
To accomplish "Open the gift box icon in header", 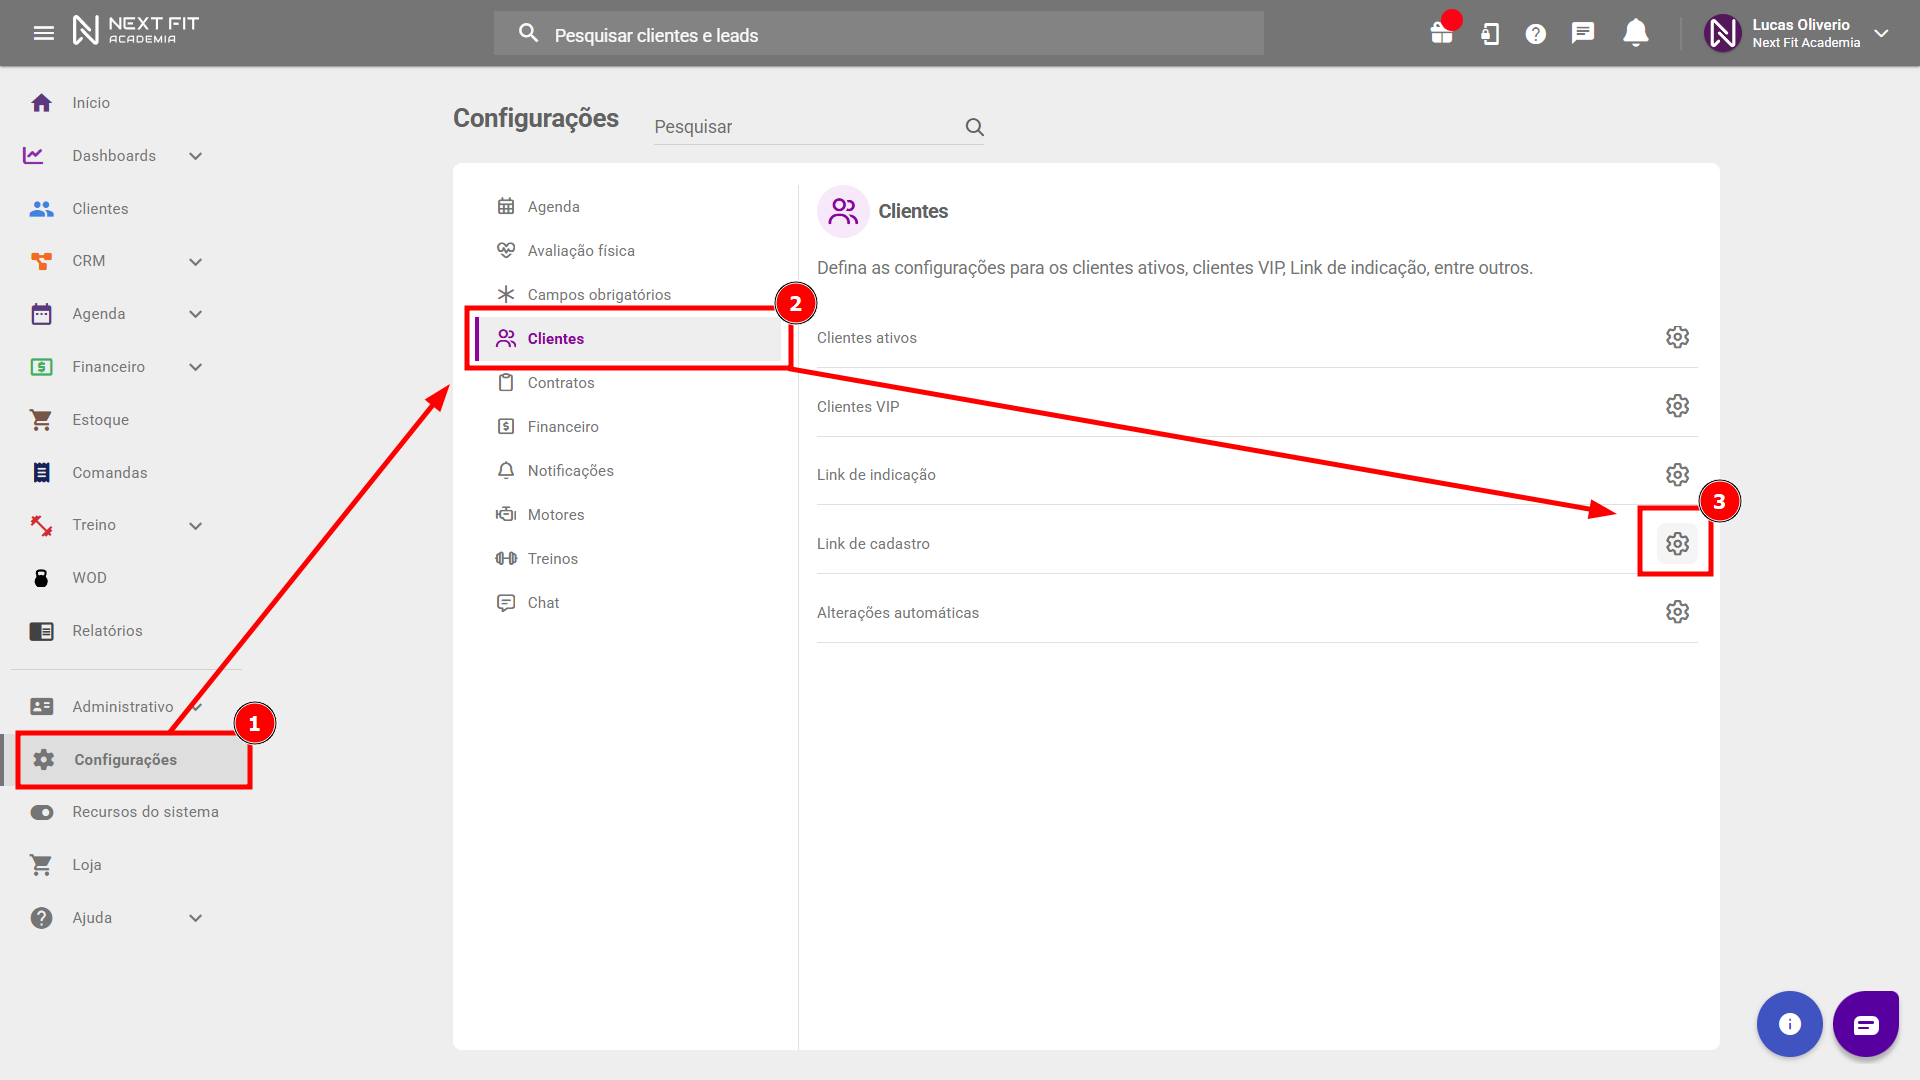I will click(x=1441, y=34).
